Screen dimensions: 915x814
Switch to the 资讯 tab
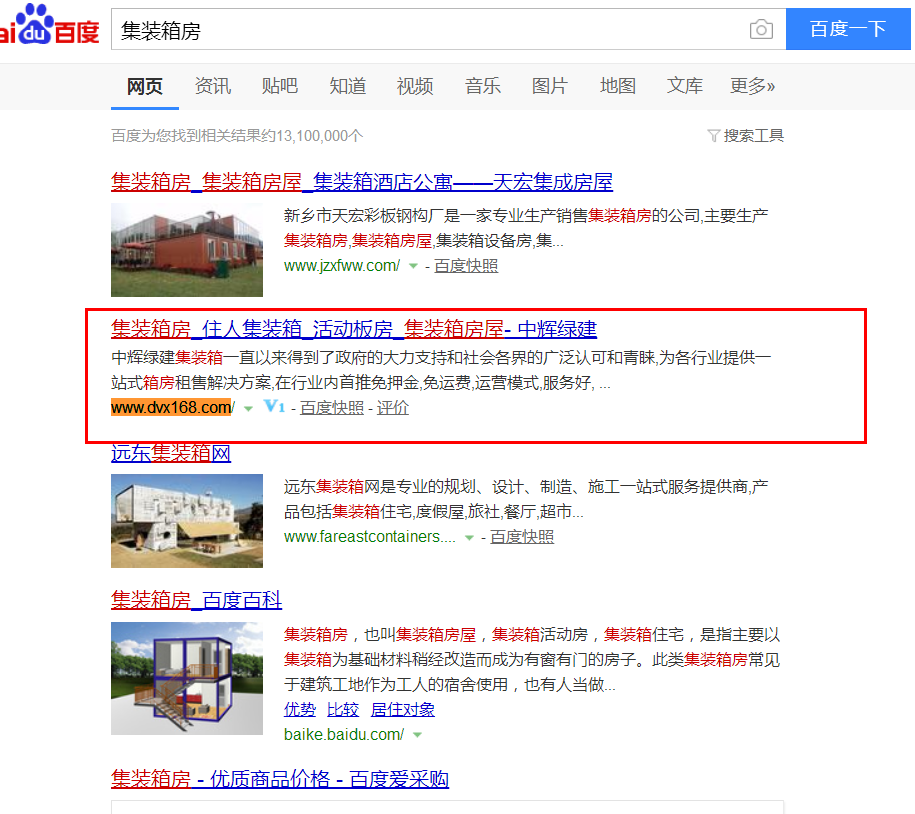click(x=212, y=86)
